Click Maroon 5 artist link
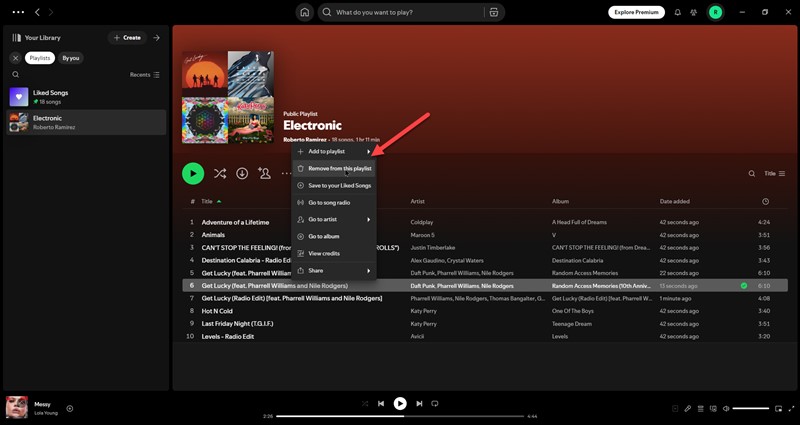Viewport: 800px width, 425px height. pos(422,235)
